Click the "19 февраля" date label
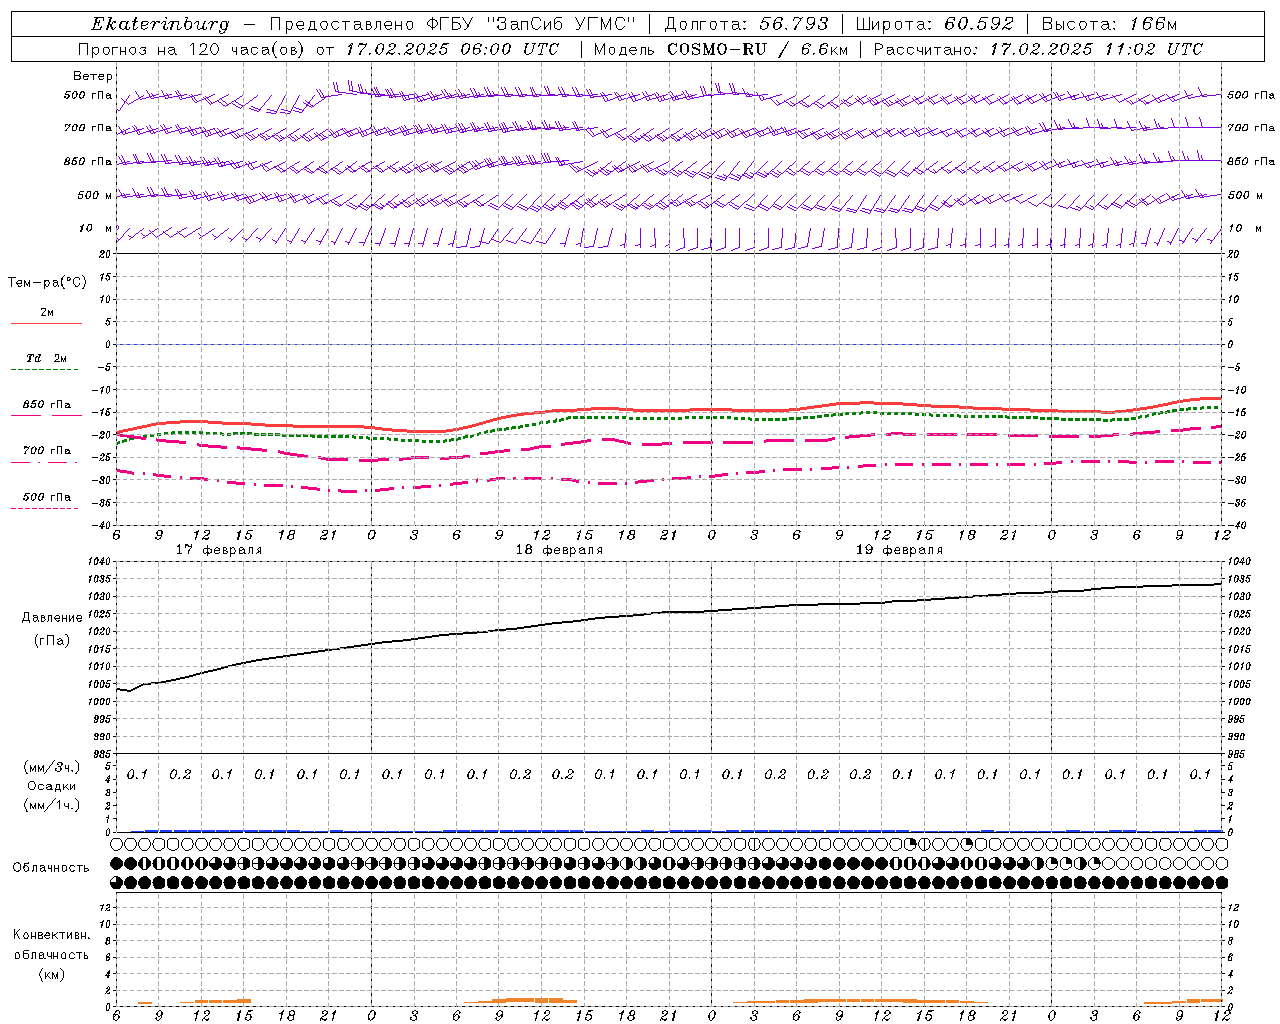This screenshot has height=1024, width=1280. [899, 550]
